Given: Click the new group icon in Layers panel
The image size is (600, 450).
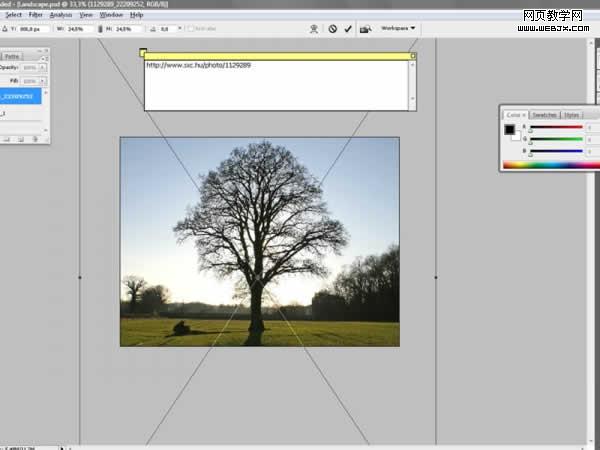Looking at the screenshot, I should (7, 139).
